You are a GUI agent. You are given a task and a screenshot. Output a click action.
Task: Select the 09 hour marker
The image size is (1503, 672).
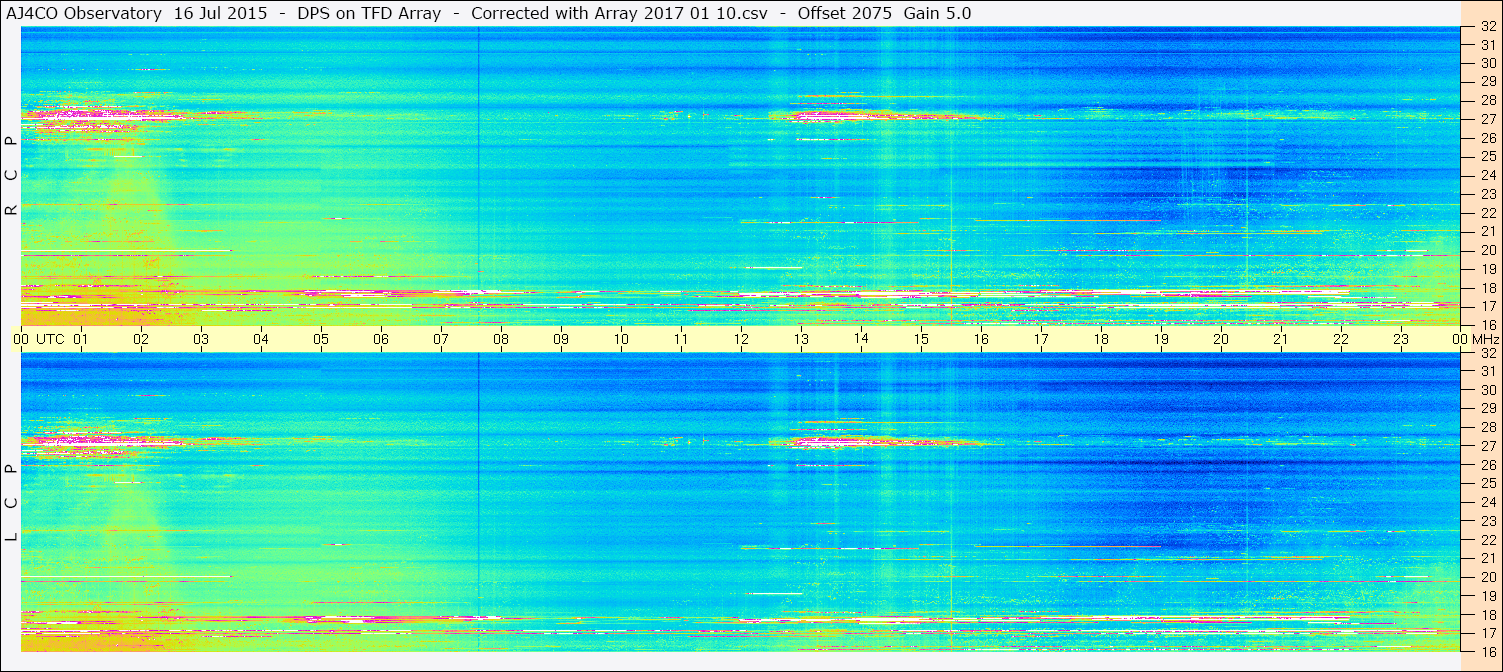point(561,340)
